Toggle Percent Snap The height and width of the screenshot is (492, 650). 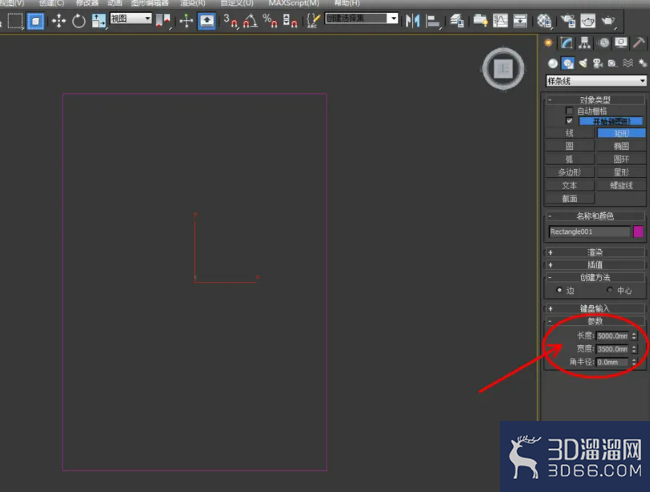pyautogui.click(x=270, y=21)
